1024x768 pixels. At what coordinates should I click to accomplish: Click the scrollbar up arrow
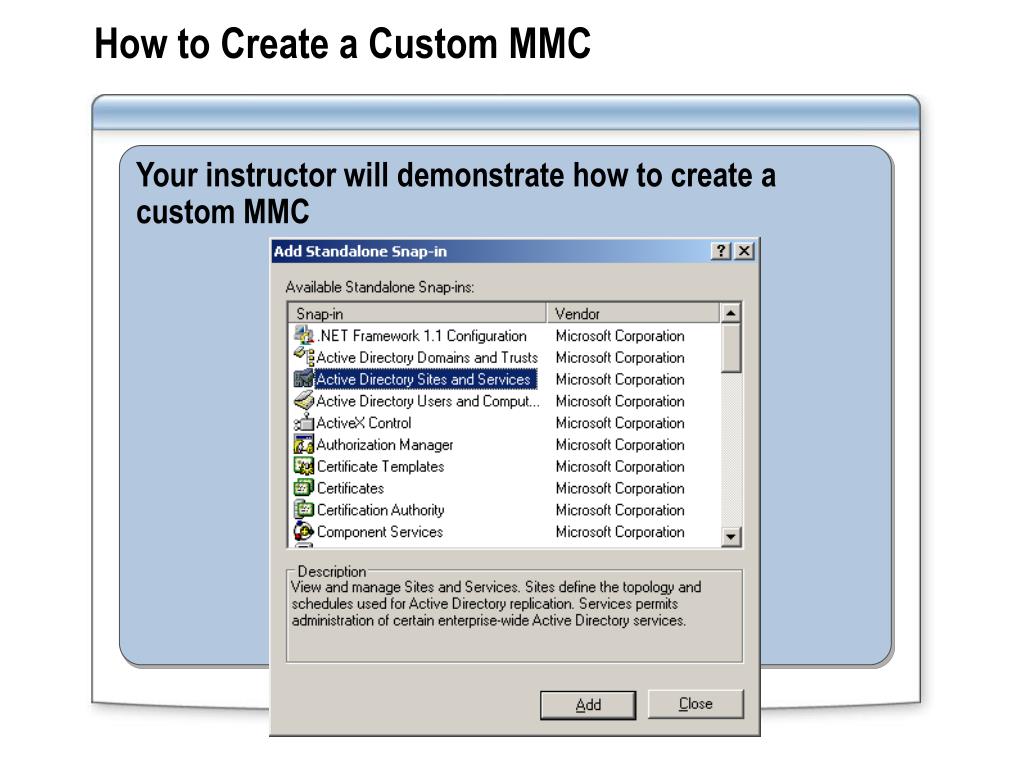[731, 313]
